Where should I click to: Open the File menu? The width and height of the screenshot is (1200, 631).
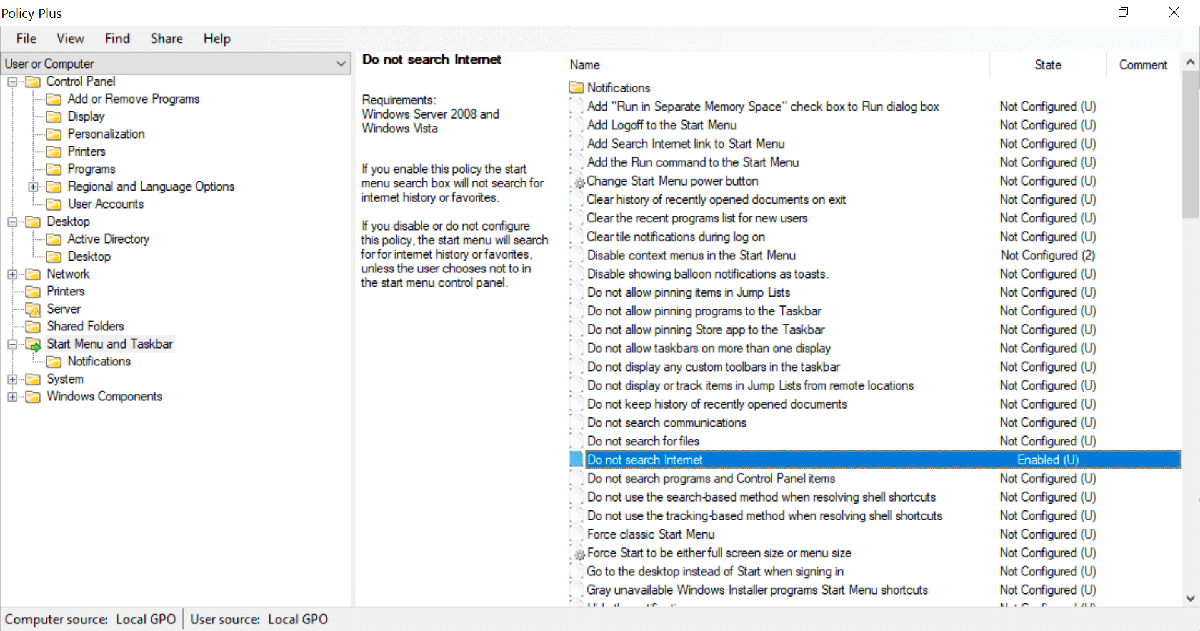tap(26, 38)
